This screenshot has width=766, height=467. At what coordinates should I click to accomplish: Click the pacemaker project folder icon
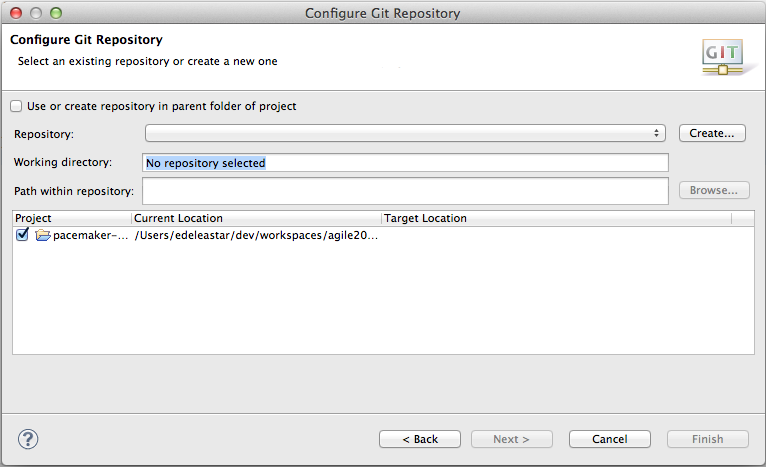tap(43, 235)
